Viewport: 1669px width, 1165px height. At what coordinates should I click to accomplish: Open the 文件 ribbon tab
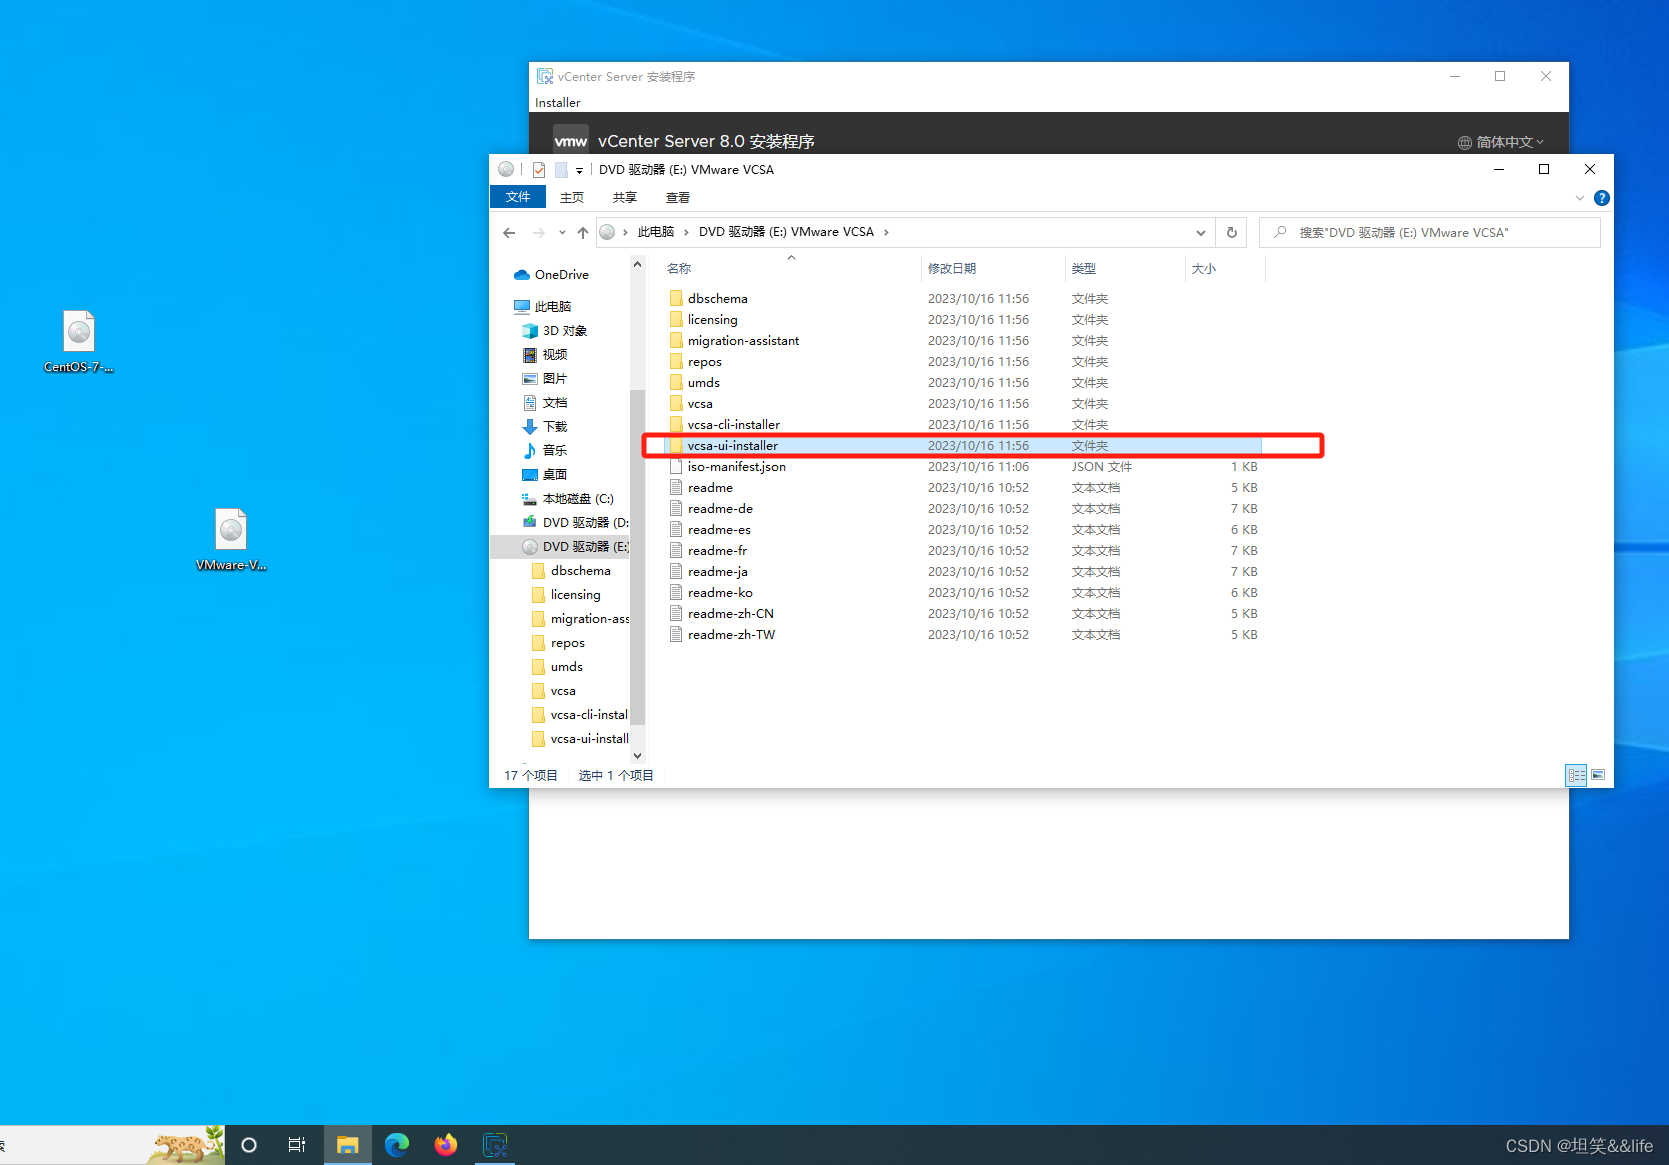pos(518,197)
